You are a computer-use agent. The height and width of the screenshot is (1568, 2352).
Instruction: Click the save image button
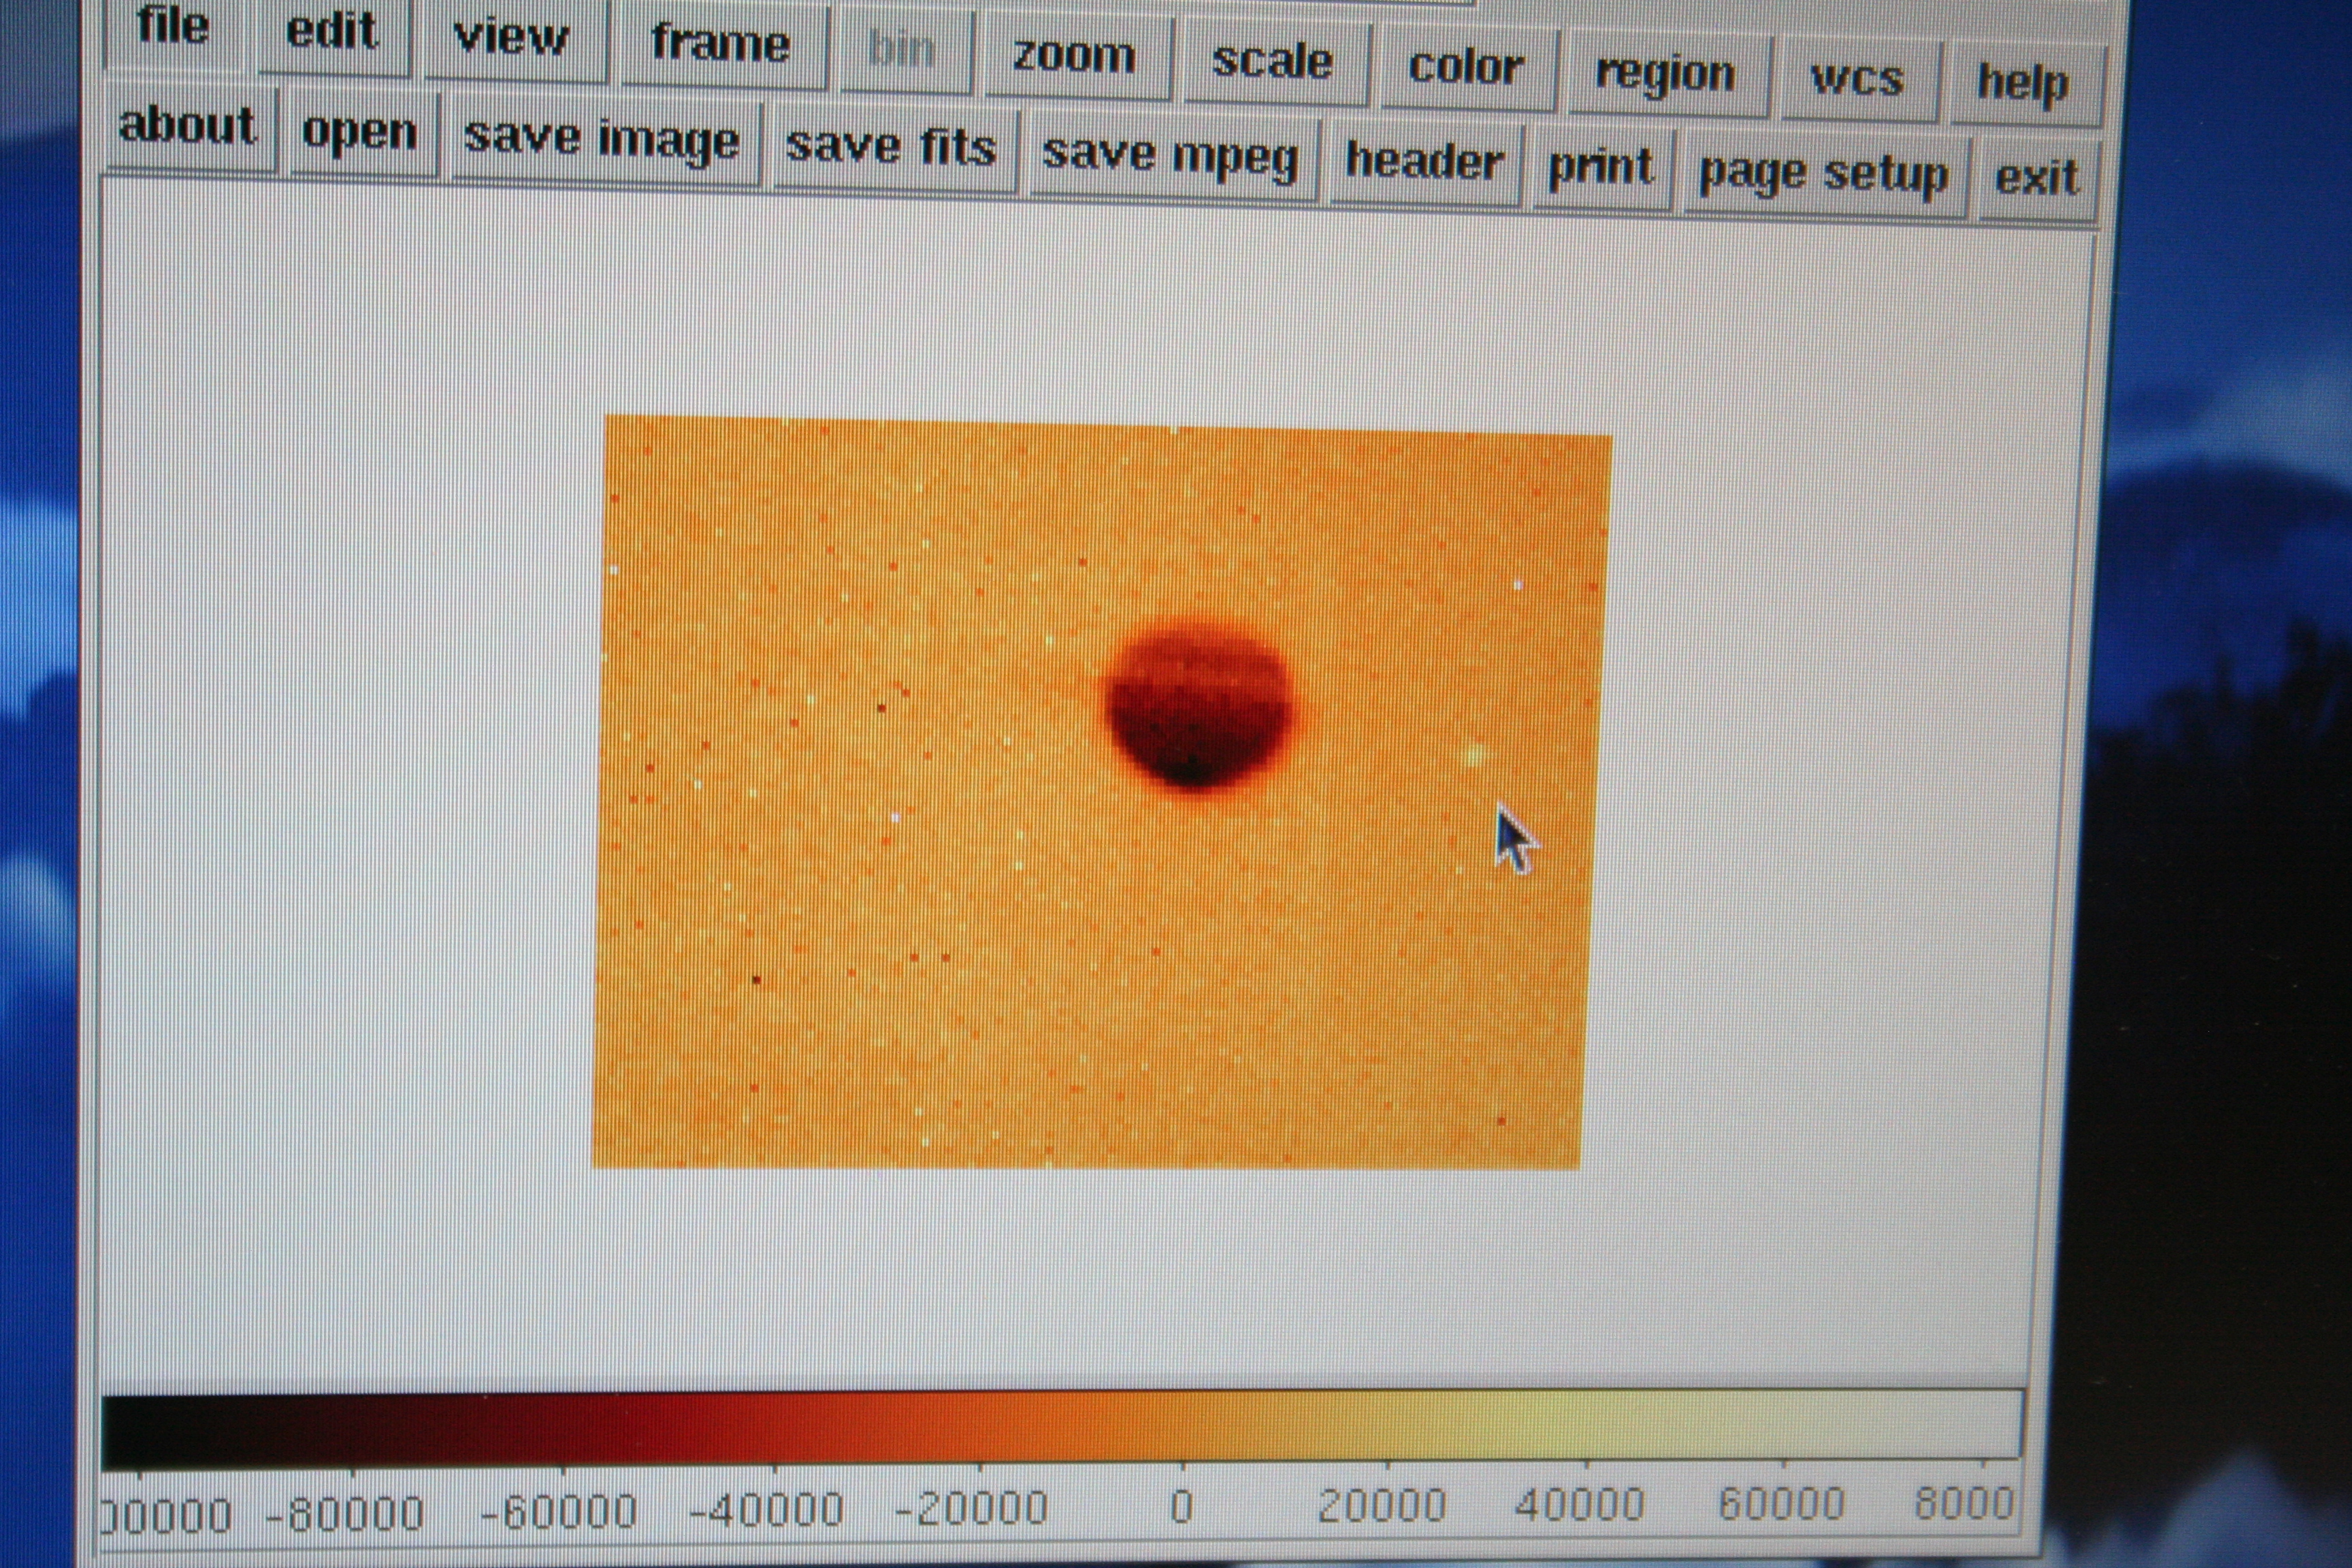[x=603, y=141]
